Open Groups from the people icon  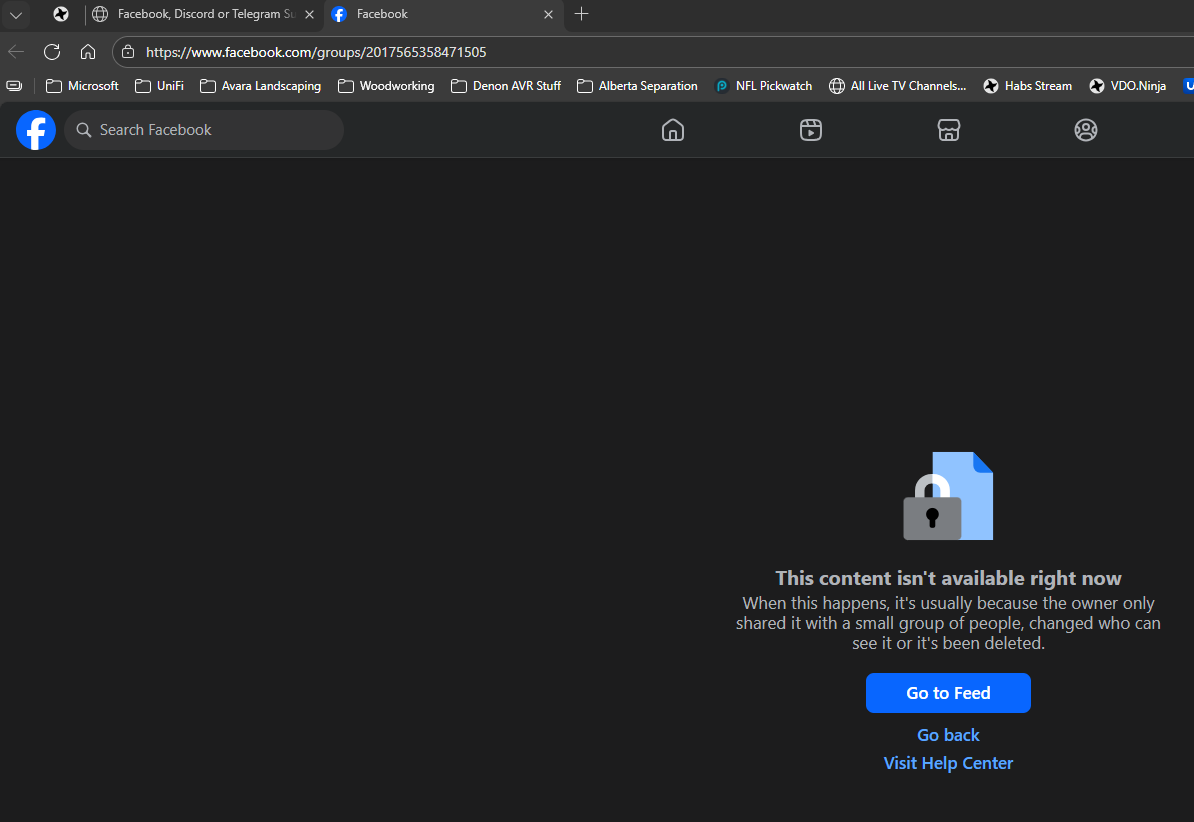click(x=1085, y=130)
